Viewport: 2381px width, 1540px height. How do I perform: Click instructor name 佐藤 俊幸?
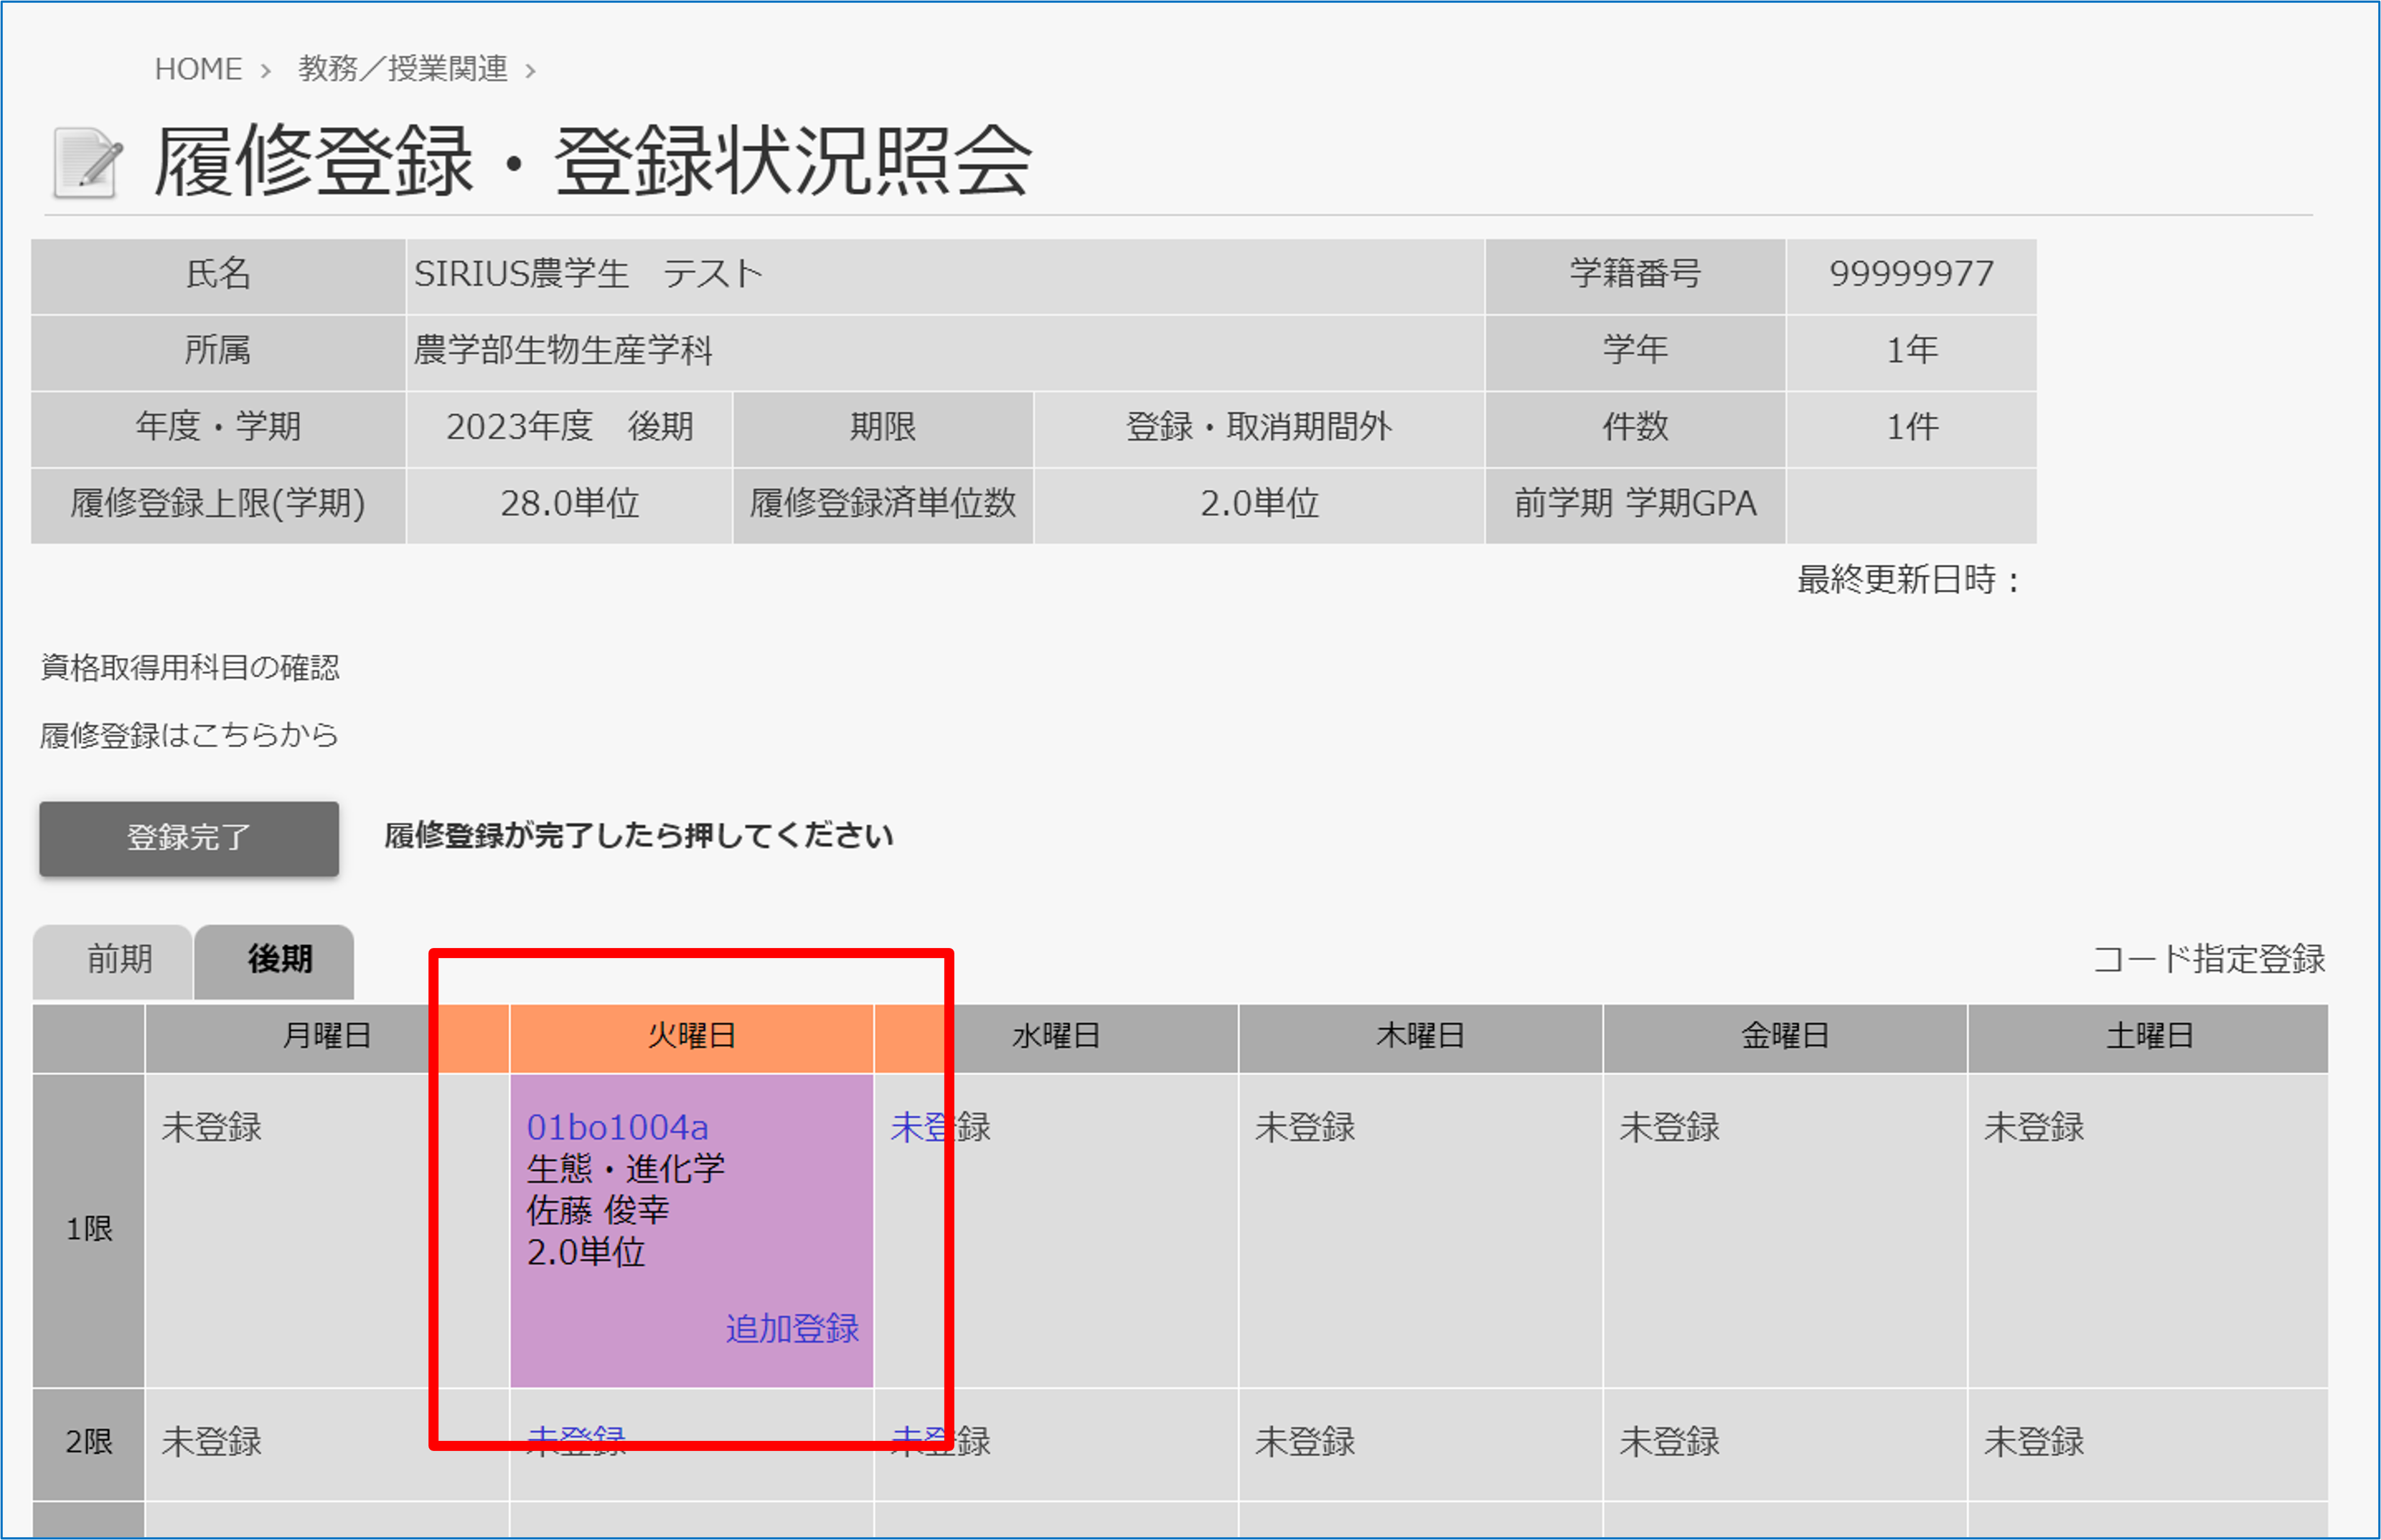598,1211
